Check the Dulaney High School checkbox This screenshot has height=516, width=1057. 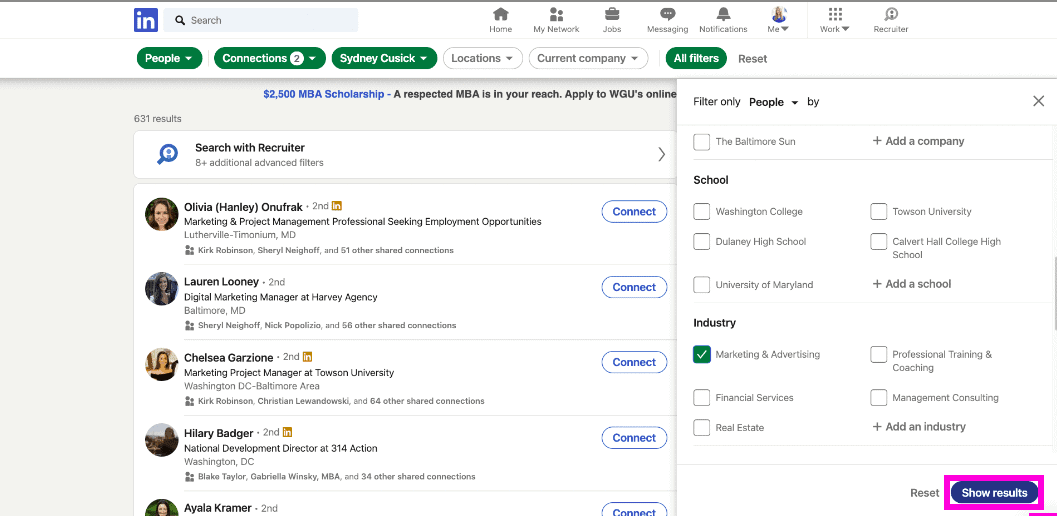click(x=702, y=241)
